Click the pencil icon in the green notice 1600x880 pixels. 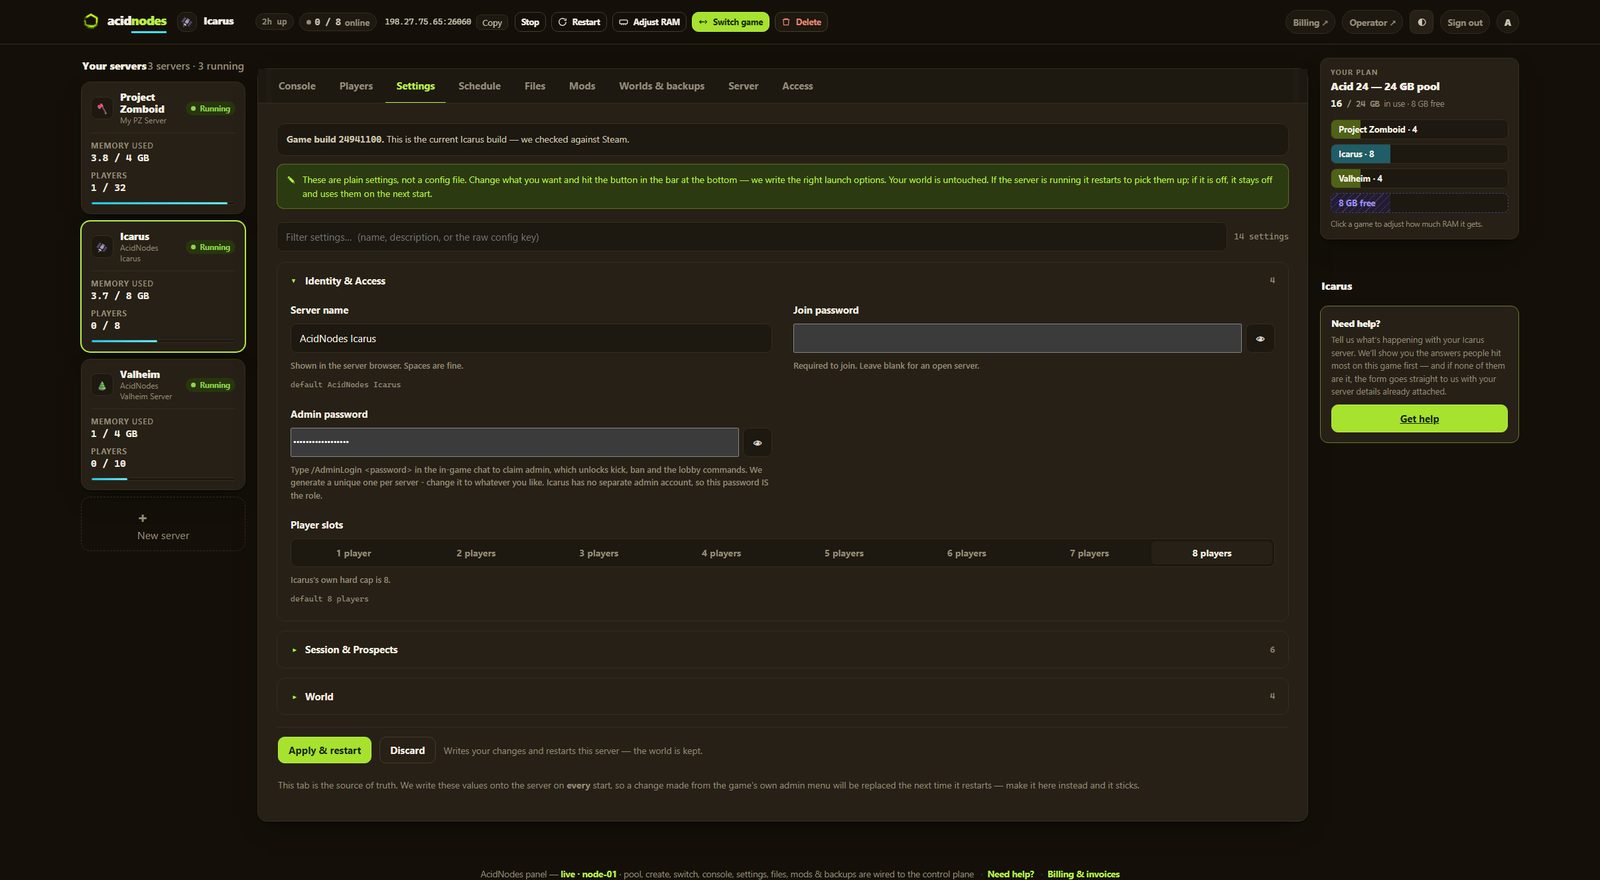click(291, 180)
